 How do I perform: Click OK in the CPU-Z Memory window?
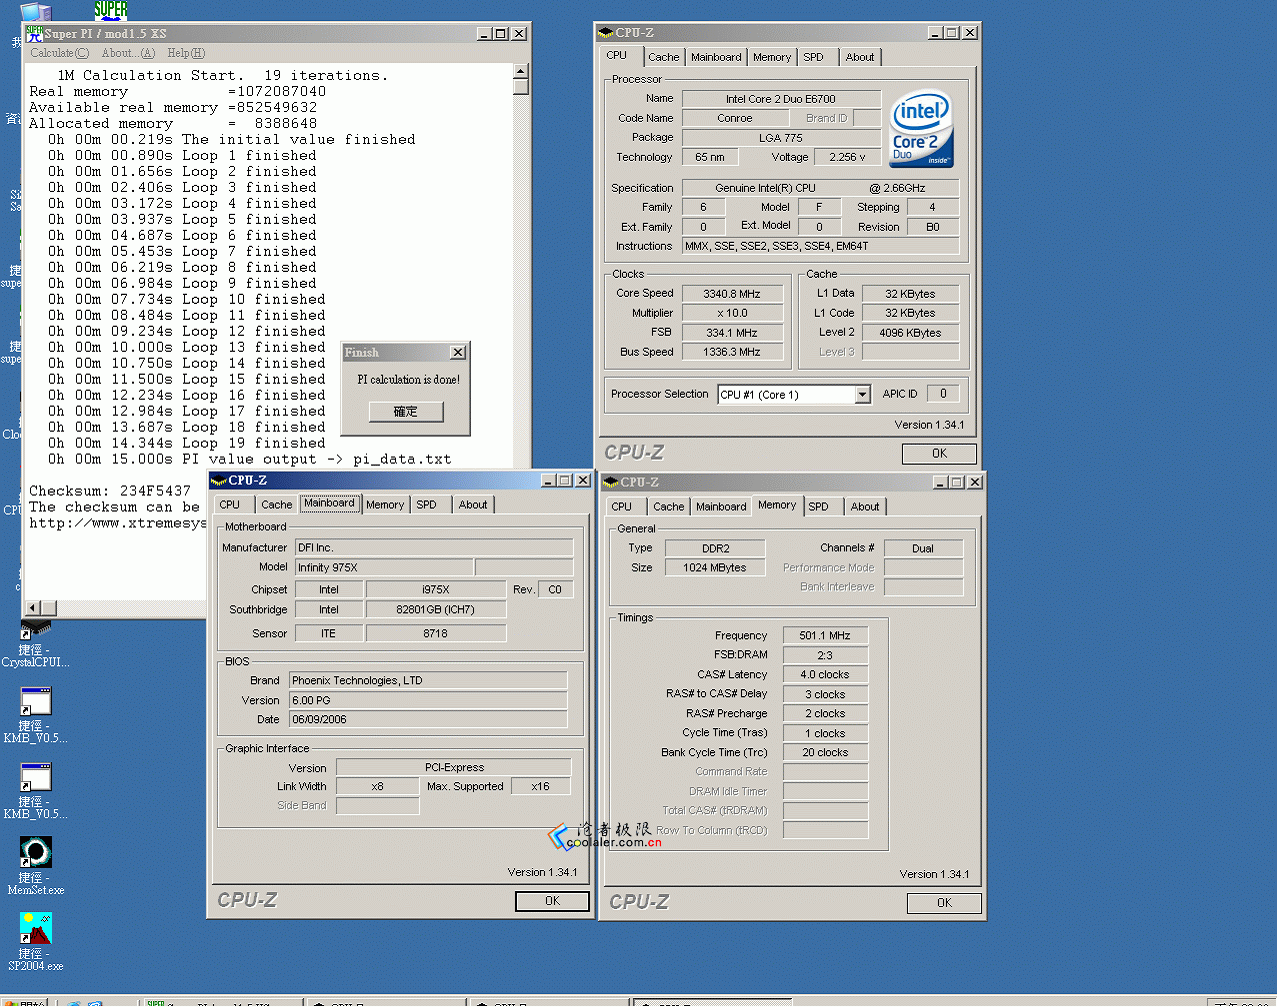click(x=944, y=903)
